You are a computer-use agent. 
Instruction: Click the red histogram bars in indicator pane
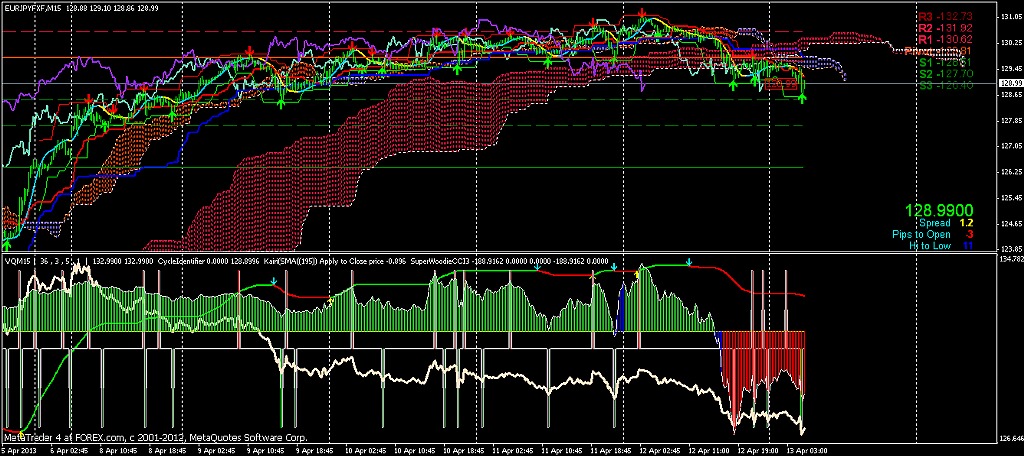762,360
